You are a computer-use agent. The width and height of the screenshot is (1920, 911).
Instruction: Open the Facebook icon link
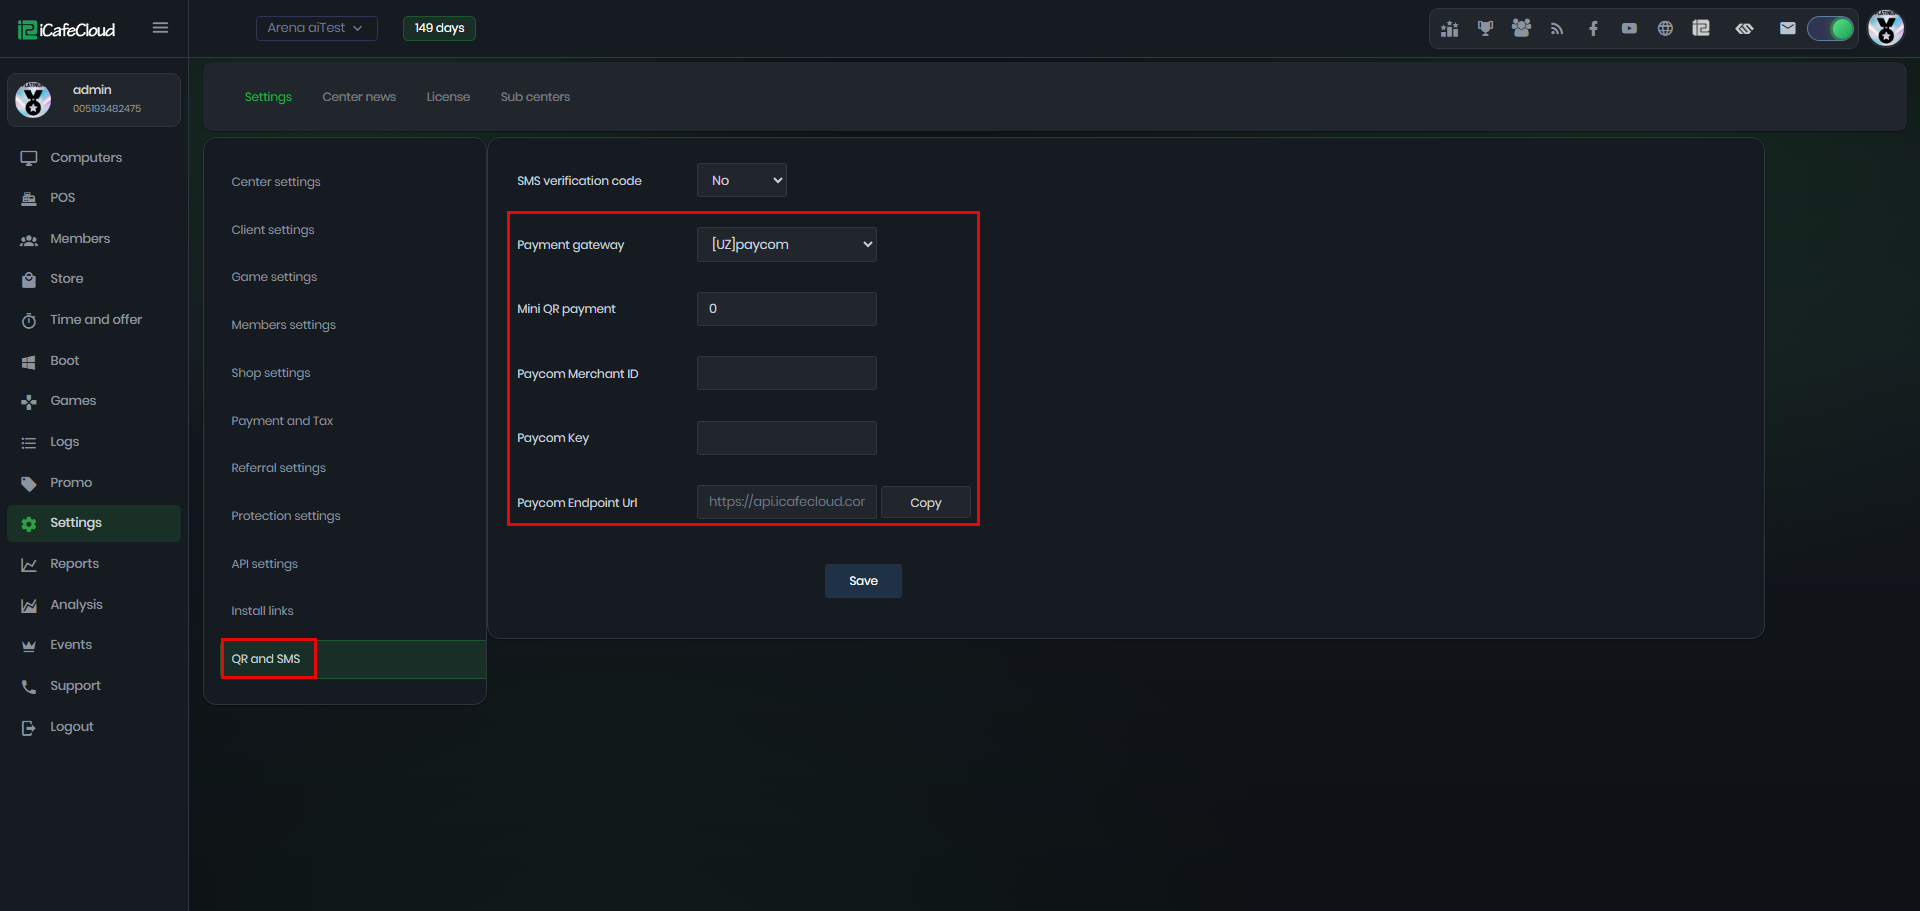(1593, 28)
